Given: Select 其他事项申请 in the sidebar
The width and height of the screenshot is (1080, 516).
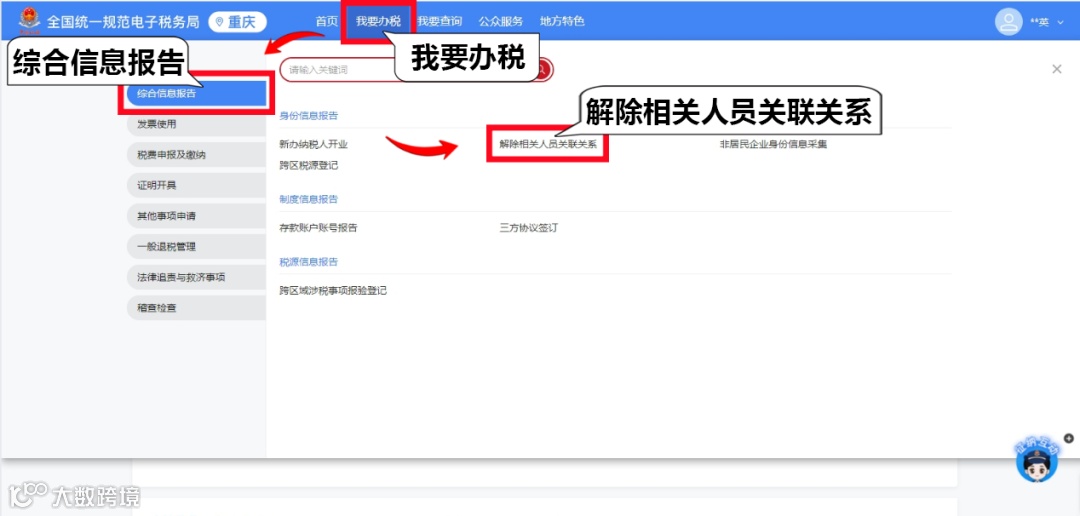Looking at the screenshot, I should point(197,216).
